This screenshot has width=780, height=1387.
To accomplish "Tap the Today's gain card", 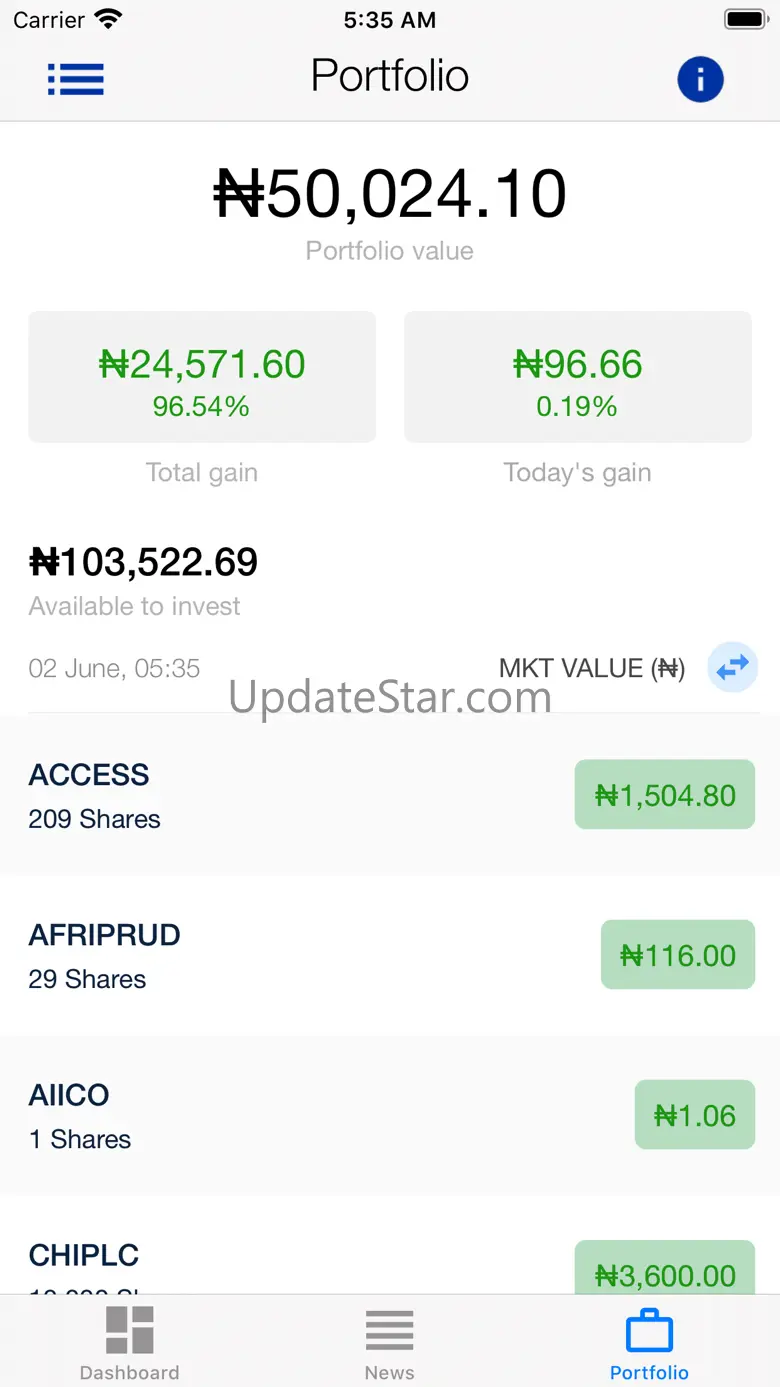I will [577, 377].
